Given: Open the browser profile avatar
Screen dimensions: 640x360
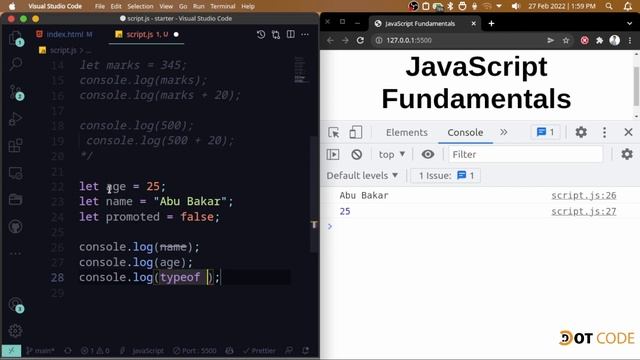Looking at the screenshot, I should click(615, 40).
